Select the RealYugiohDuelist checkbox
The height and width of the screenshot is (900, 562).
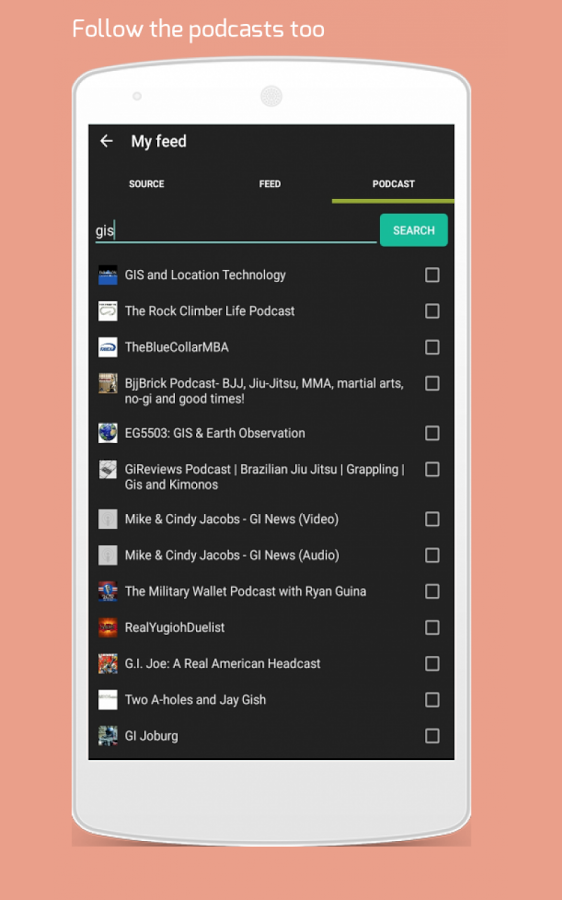432,628
